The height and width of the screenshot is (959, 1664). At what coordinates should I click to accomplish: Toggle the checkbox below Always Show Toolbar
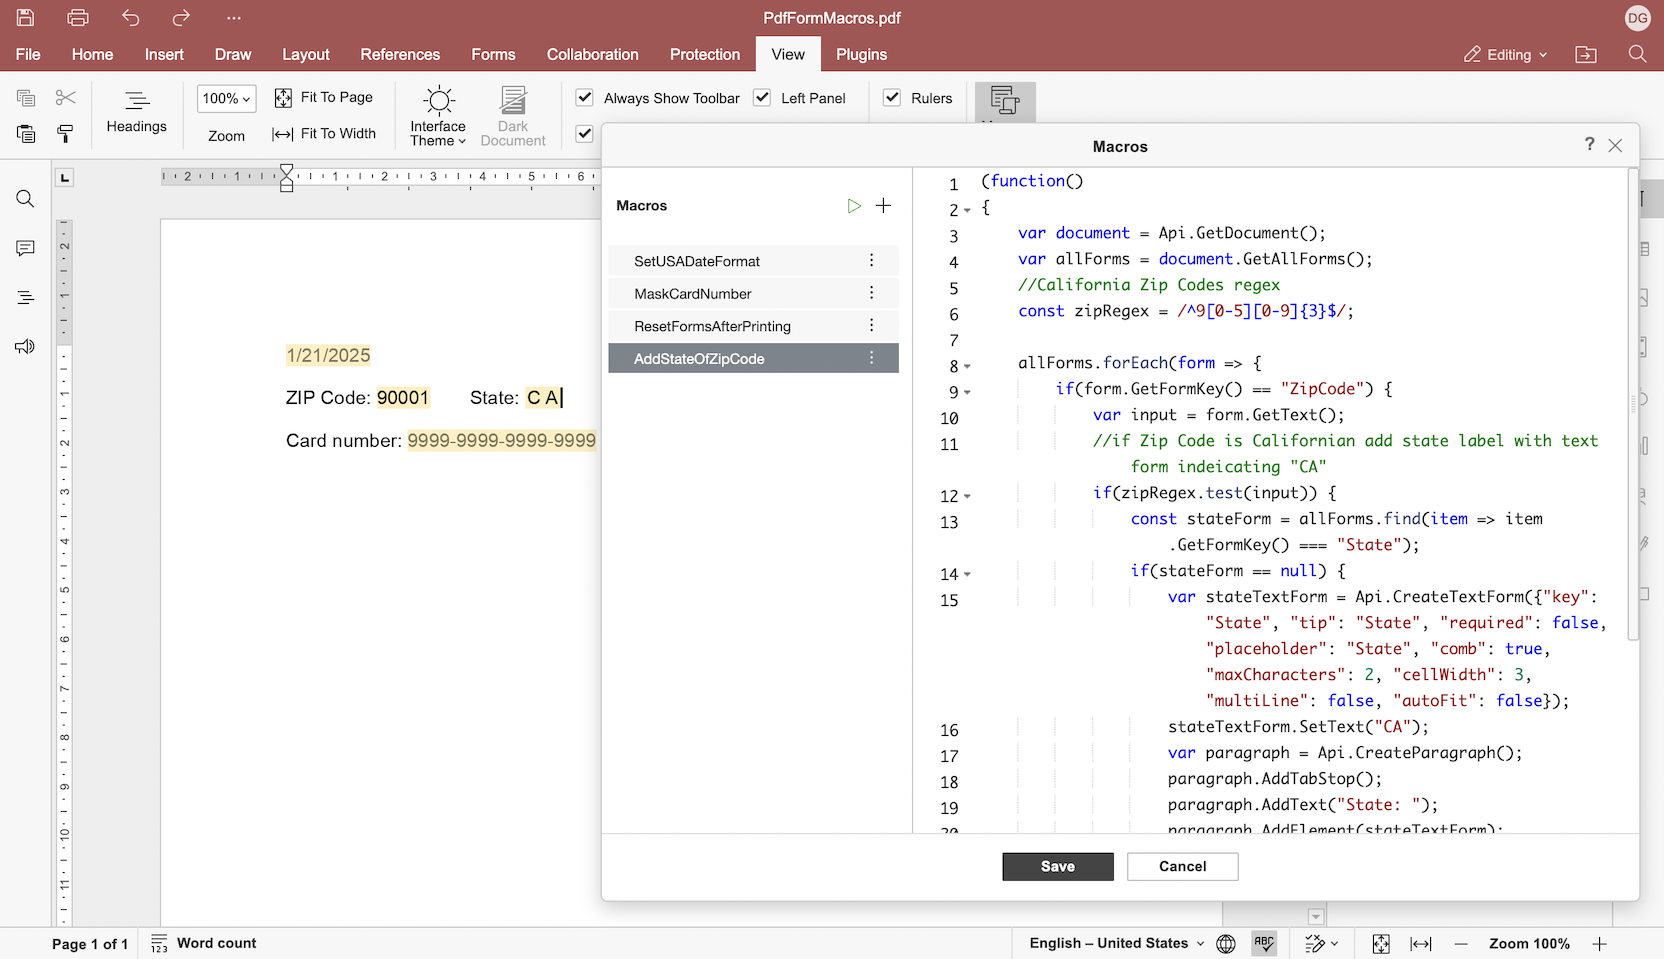[585, 133]
